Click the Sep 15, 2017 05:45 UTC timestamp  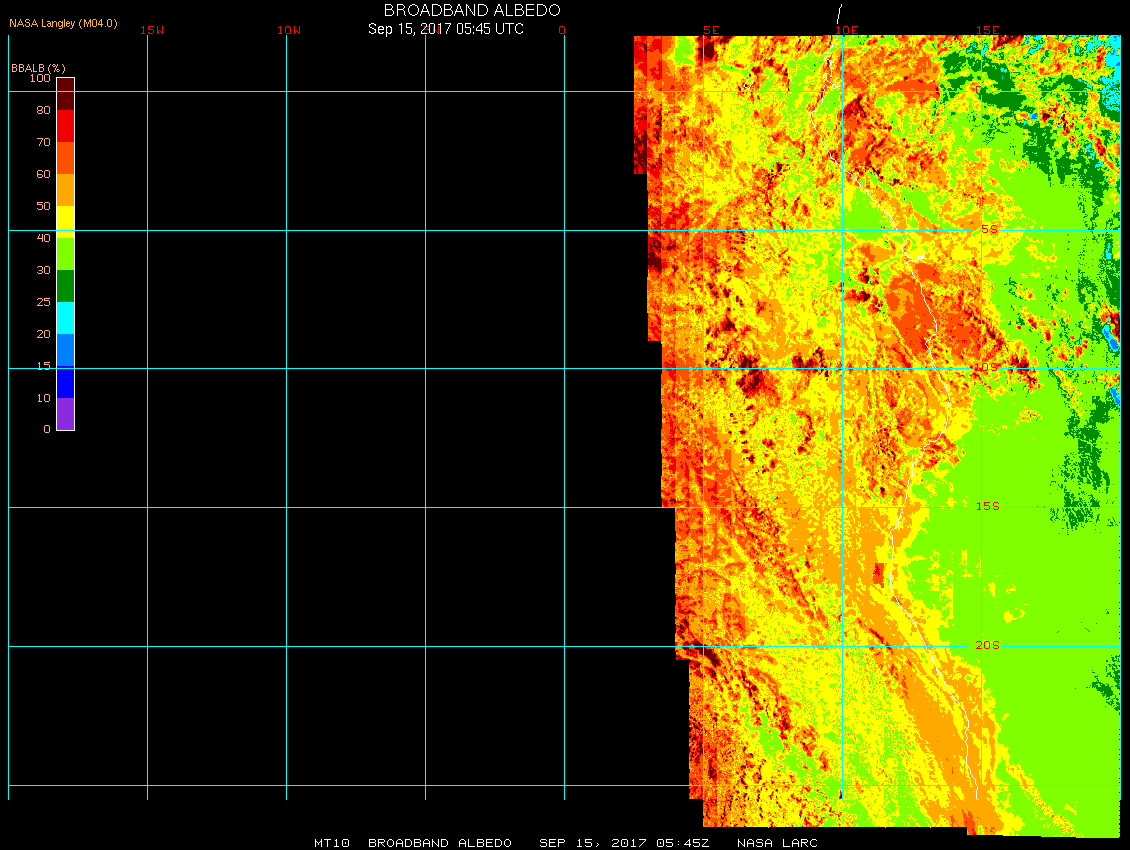(x=446, y=29)
